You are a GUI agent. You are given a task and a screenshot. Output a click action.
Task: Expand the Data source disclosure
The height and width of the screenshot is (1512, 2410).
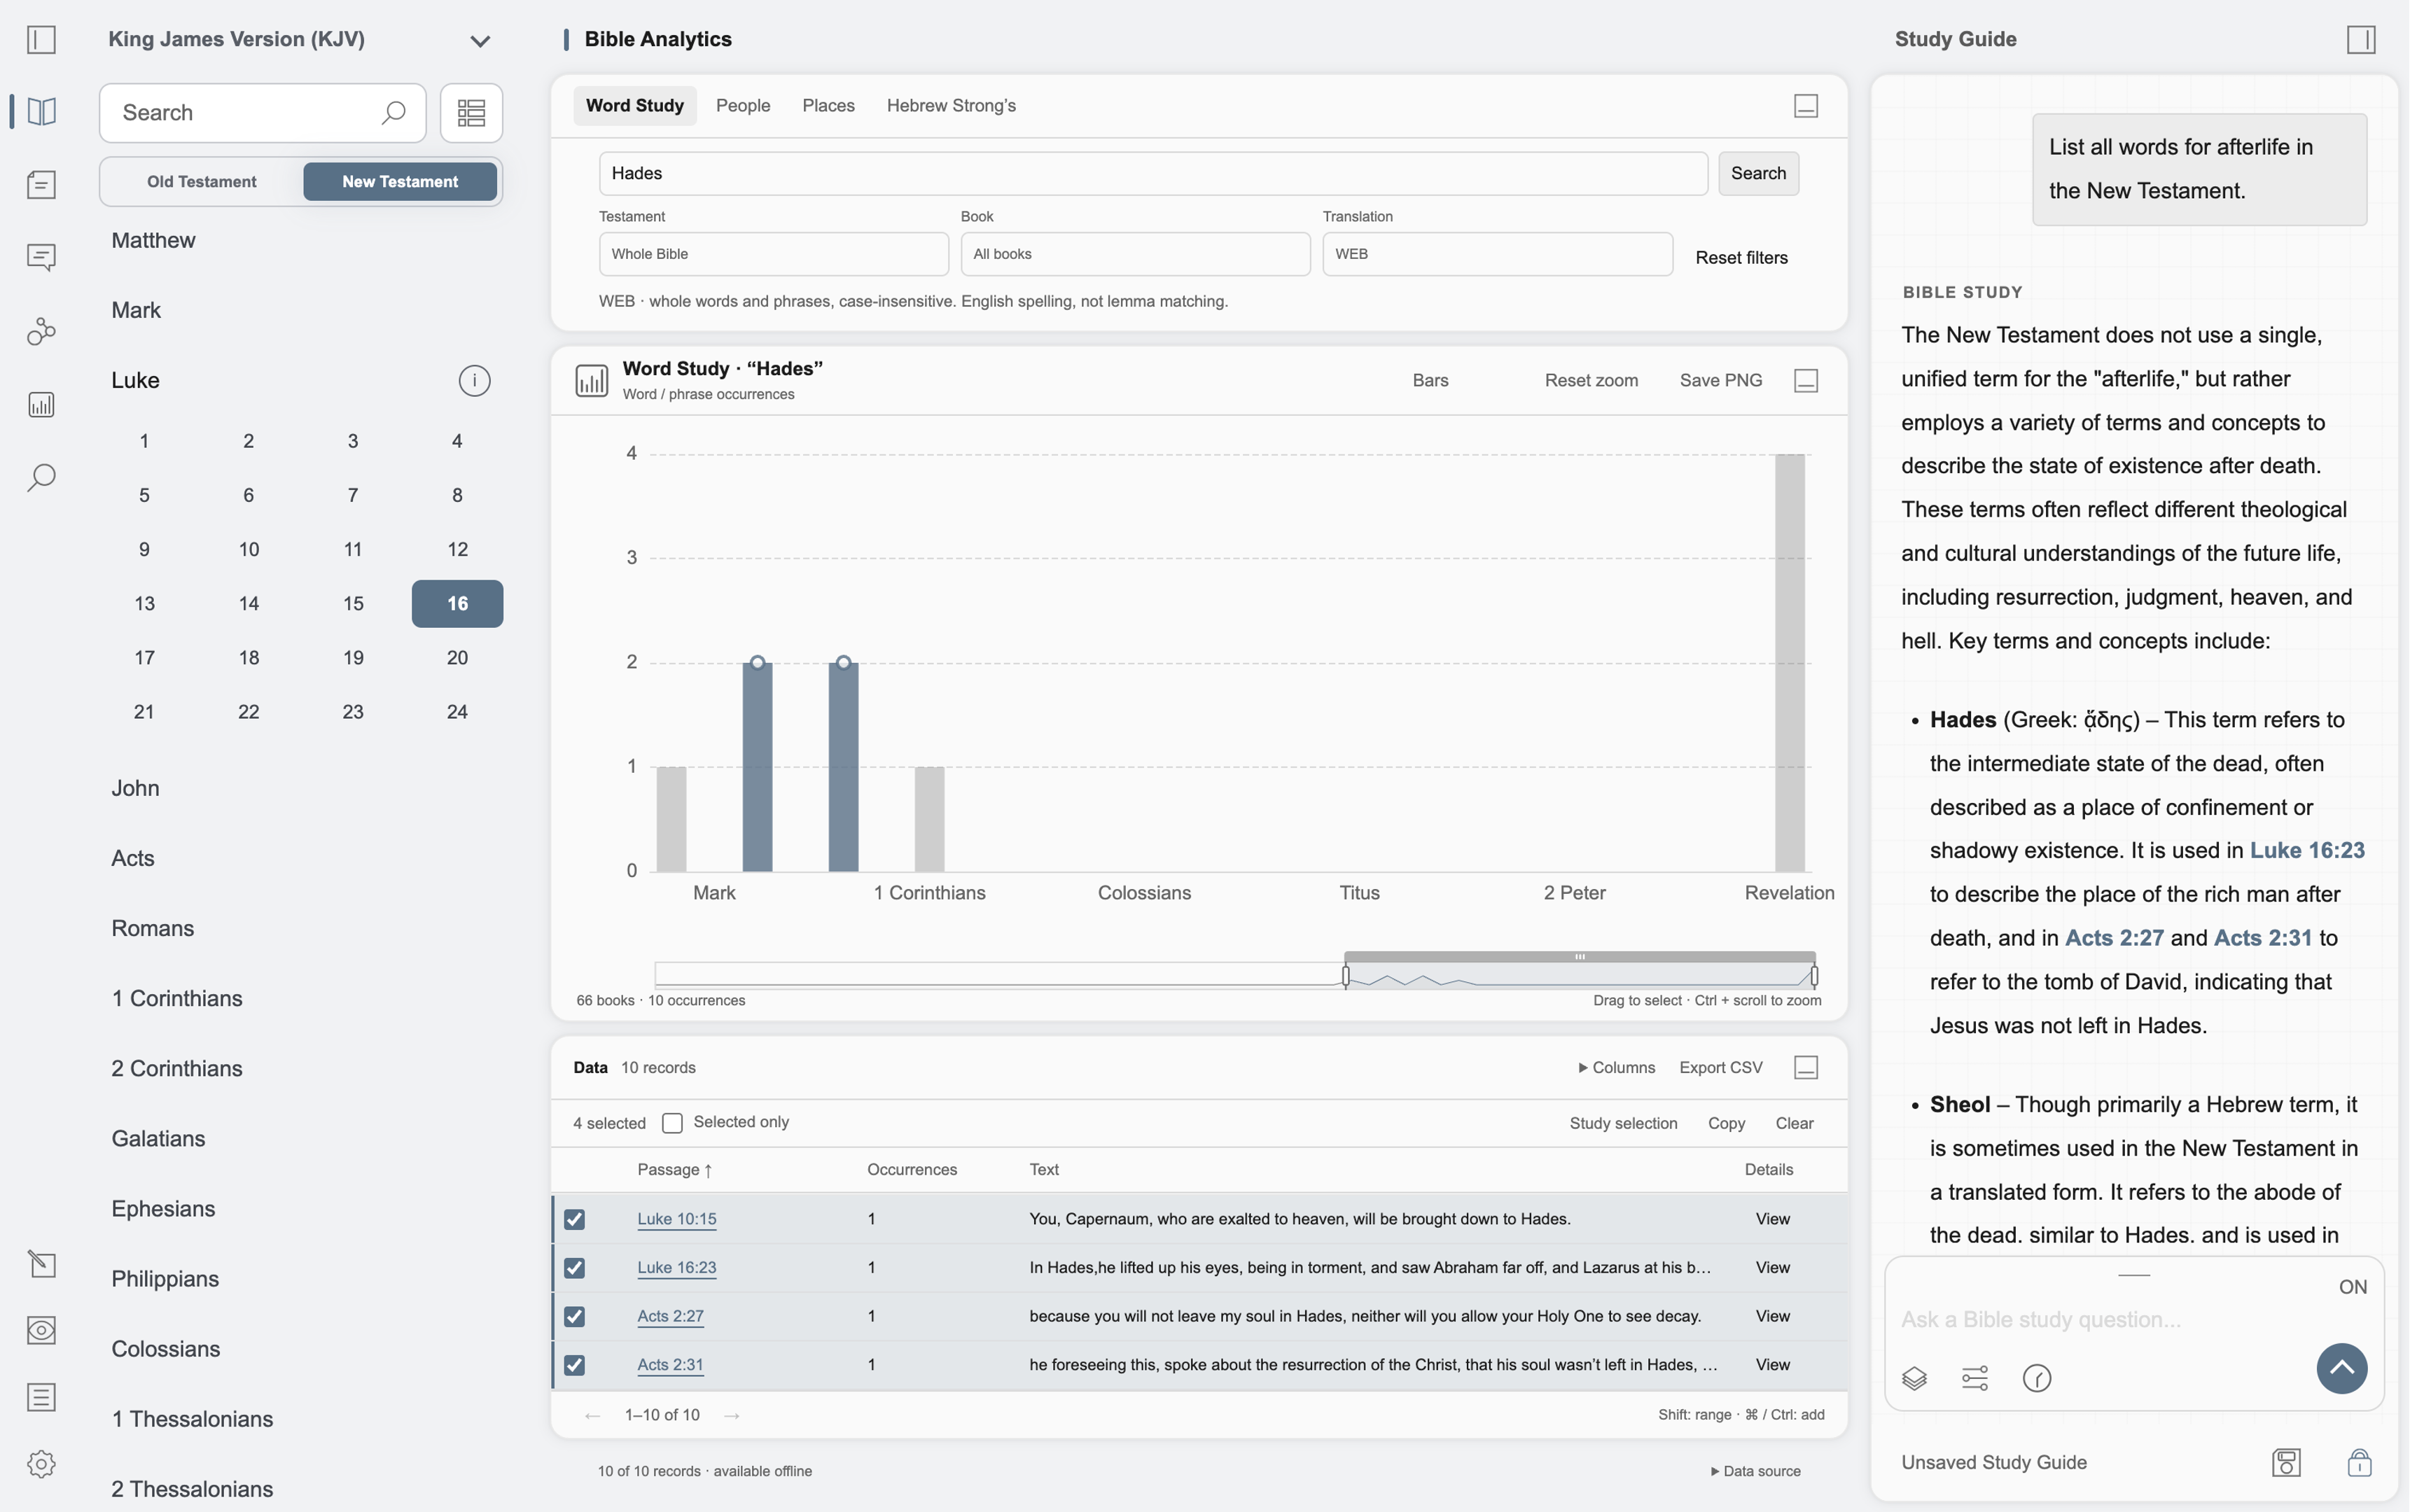1755,1471
